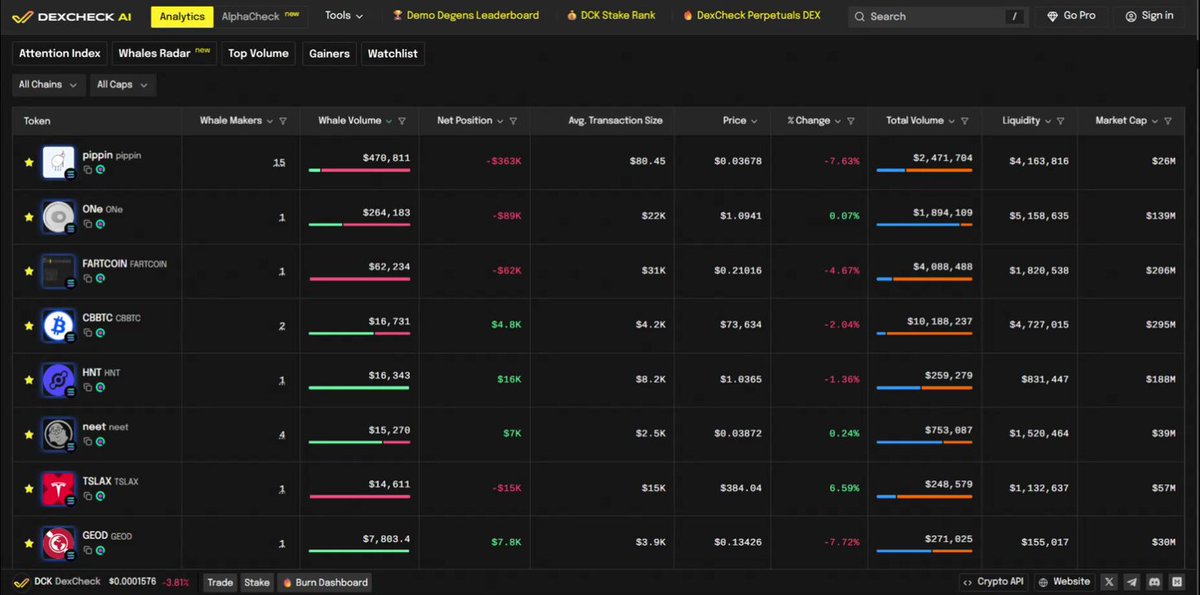Sort by the Whale Makers column header
Viewport: 1200px width, 595px height.
[x=237, y=121]
